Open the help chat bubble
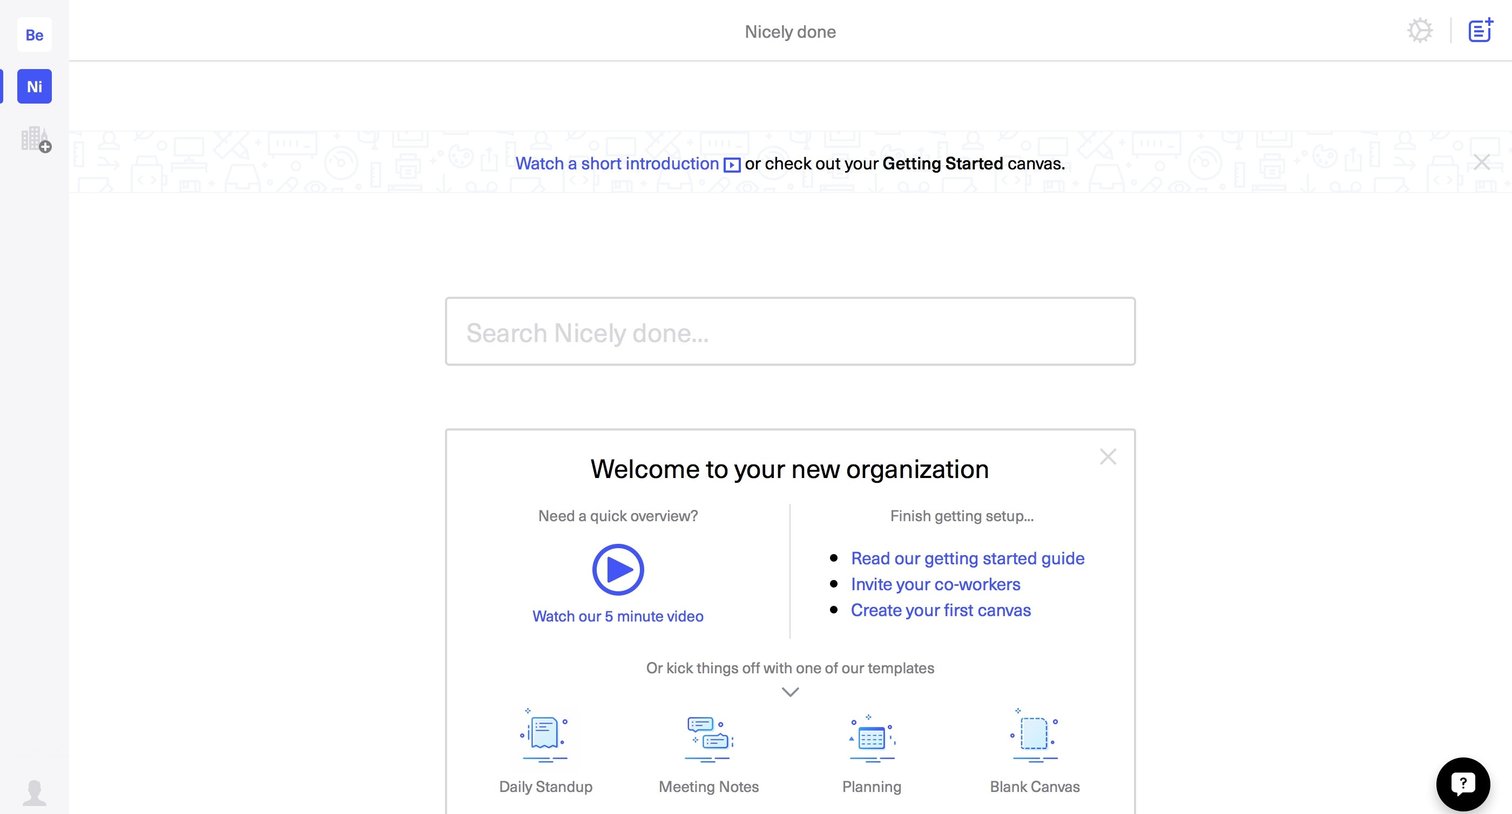This screenshot has width=1512, height=814. tap(1463, 784)
